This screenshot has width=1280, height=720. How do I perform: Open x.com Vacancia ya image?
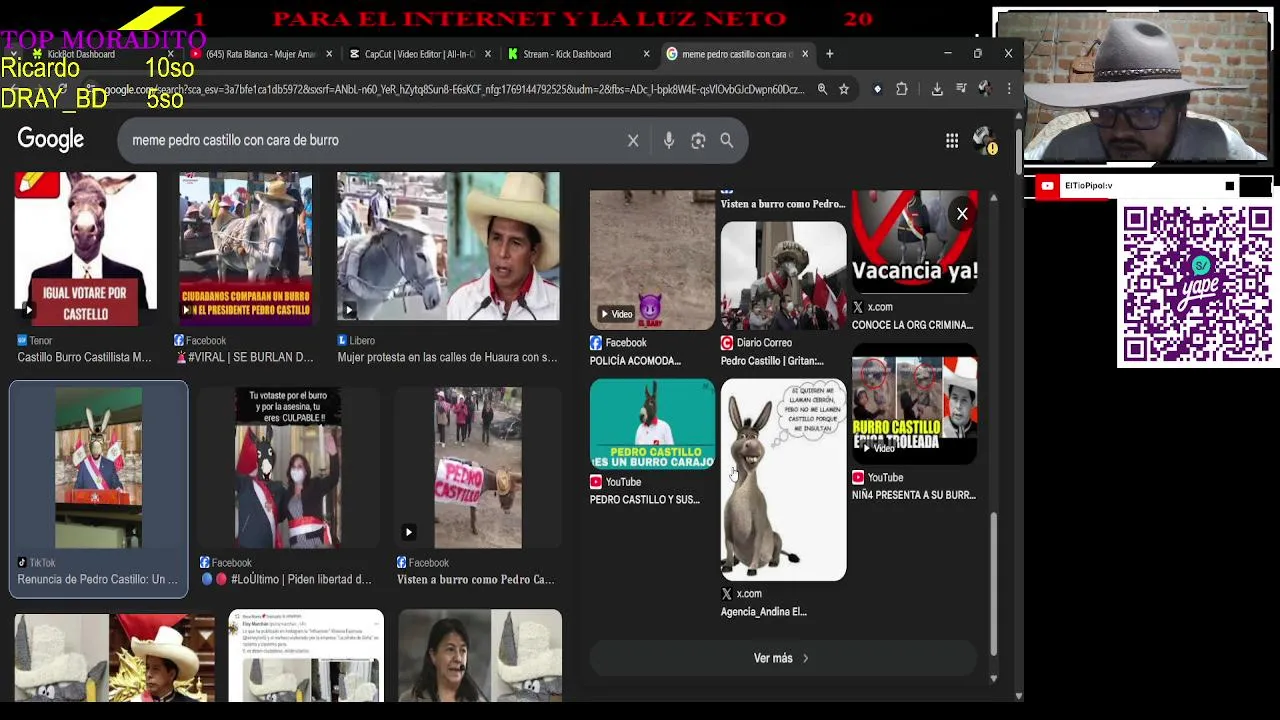[x=914, y=242]
